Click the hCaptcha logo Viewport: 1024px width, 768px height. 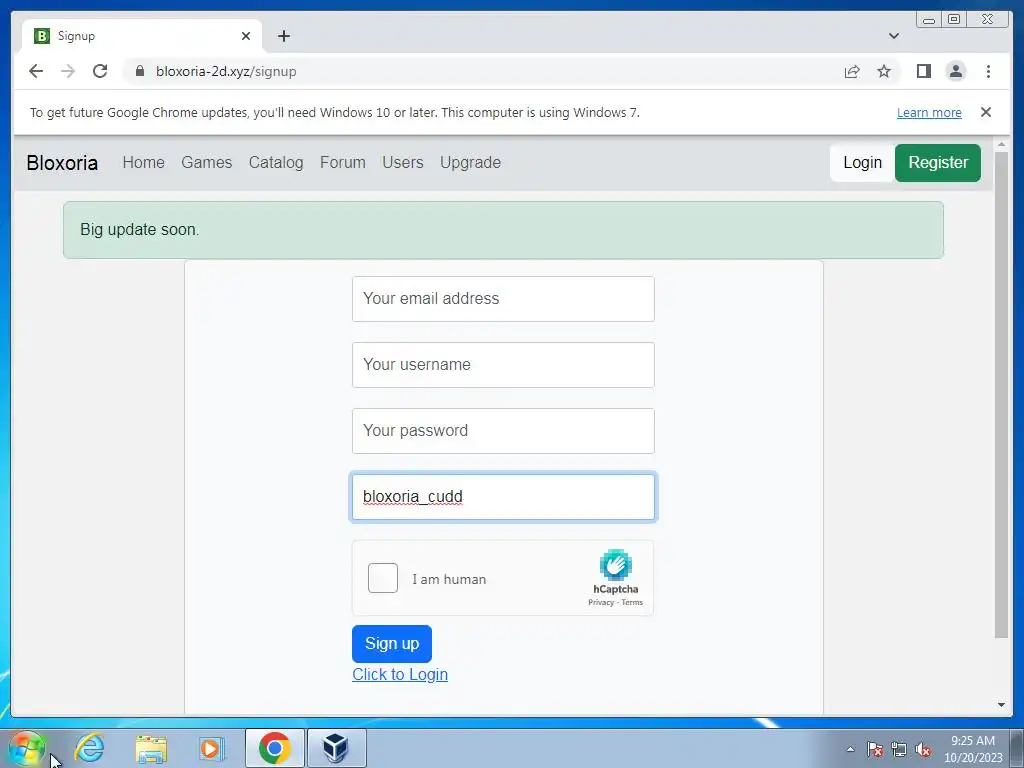[615, 565]
